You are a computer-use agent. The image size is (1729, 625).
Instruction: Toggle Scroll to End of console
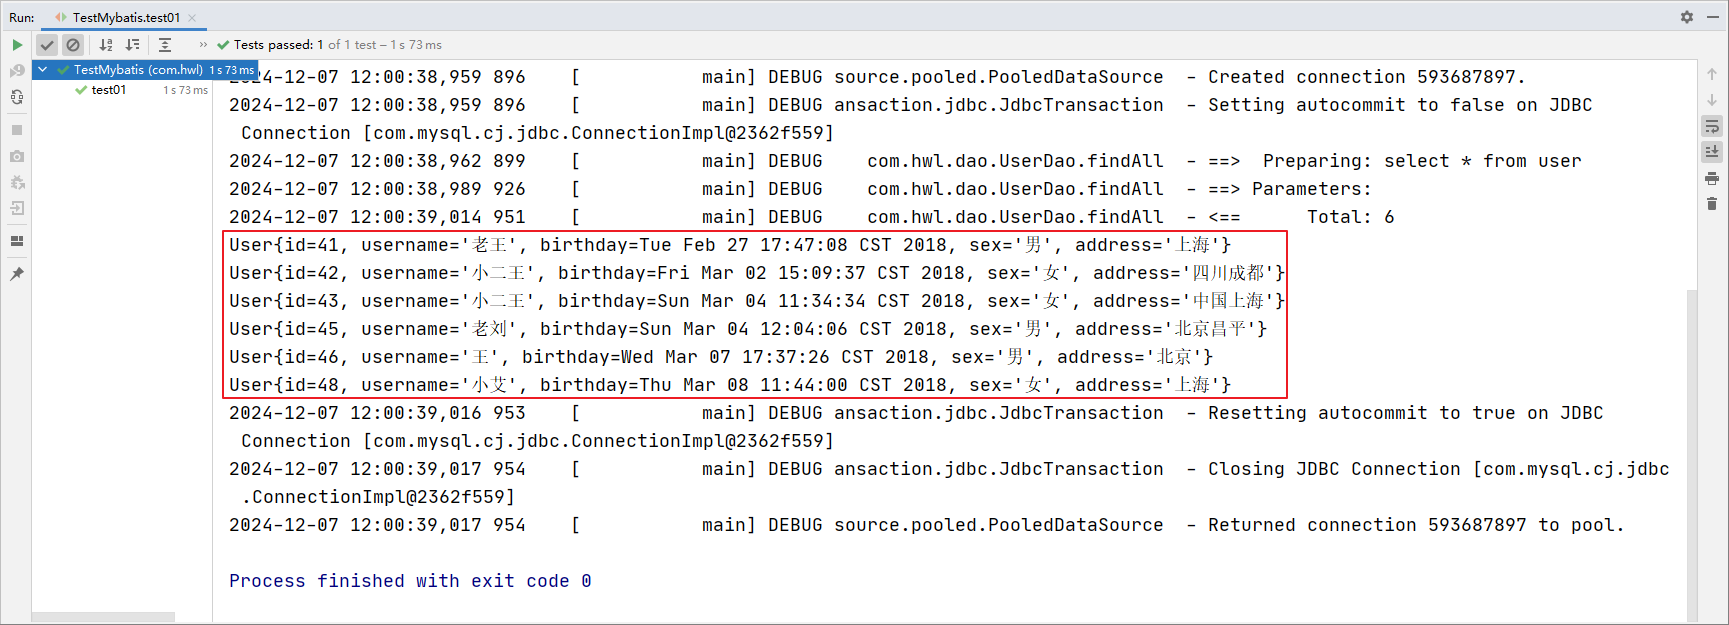tap(1712, 152)
